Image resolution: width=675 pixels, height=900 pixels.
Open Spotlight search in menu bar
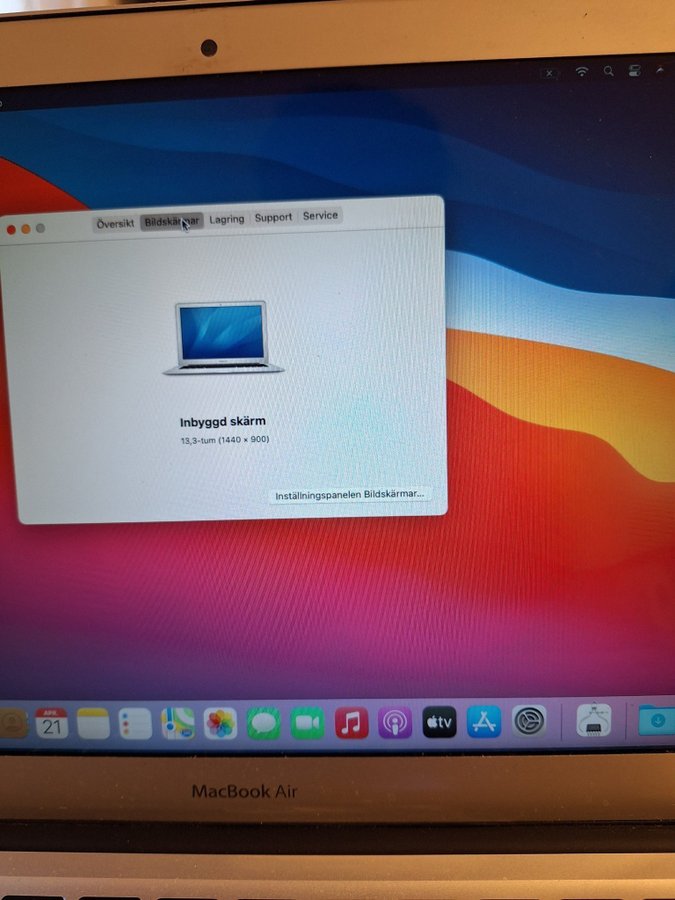pyautogui.click(x=608, y=71)
